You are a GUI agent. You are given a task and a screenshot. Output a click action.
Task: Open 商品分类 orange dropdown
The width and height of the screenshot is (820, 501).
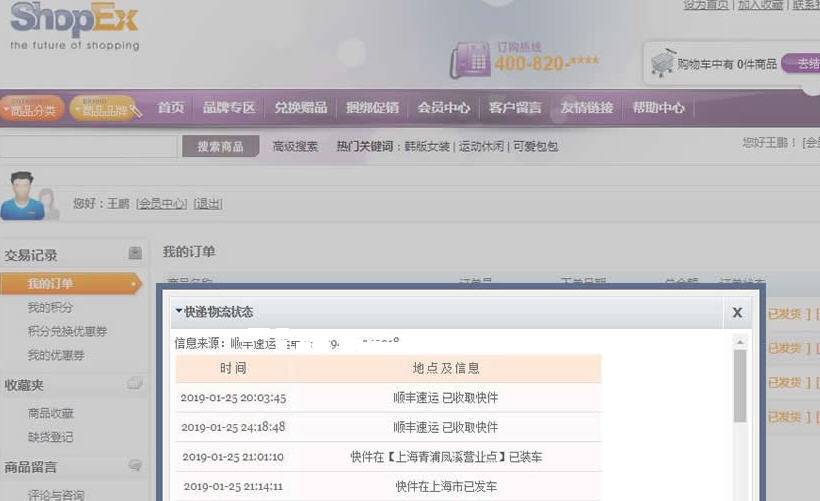(32, 109)
